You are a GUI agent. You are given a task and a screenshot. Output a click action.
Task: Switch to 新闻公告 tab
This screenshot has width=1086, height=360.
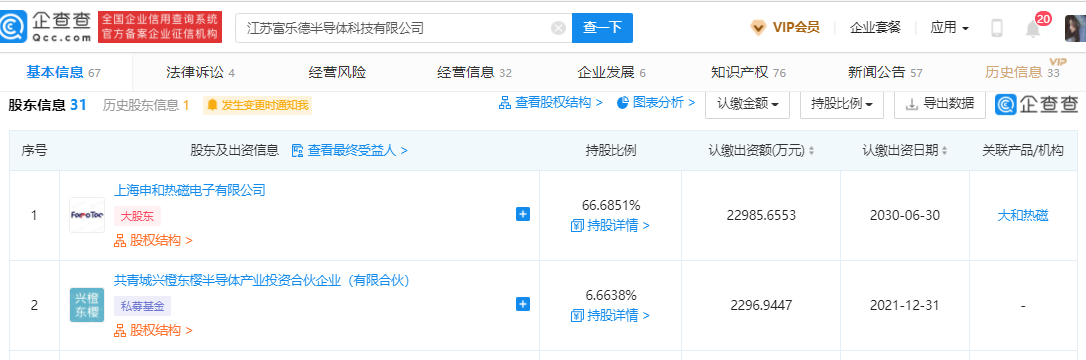point(885,72)
